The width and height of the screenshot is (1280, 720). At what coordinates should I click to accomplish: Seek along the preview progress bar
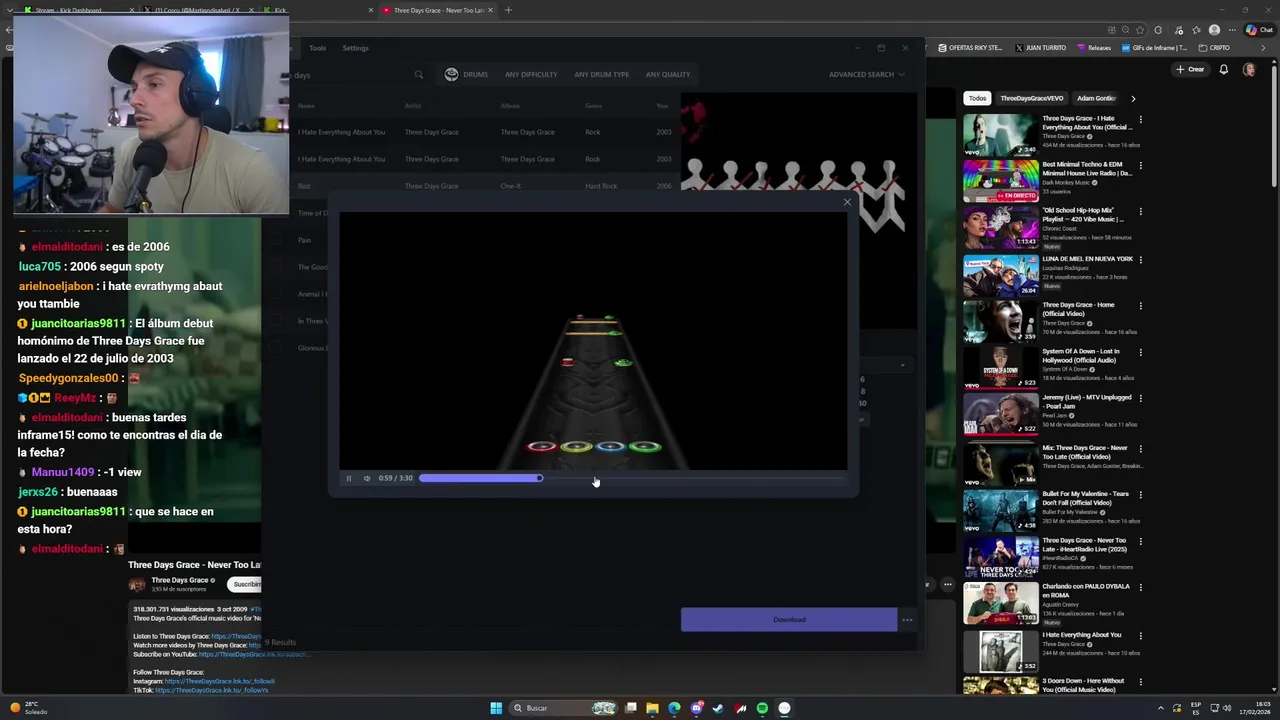pos(633,478)
